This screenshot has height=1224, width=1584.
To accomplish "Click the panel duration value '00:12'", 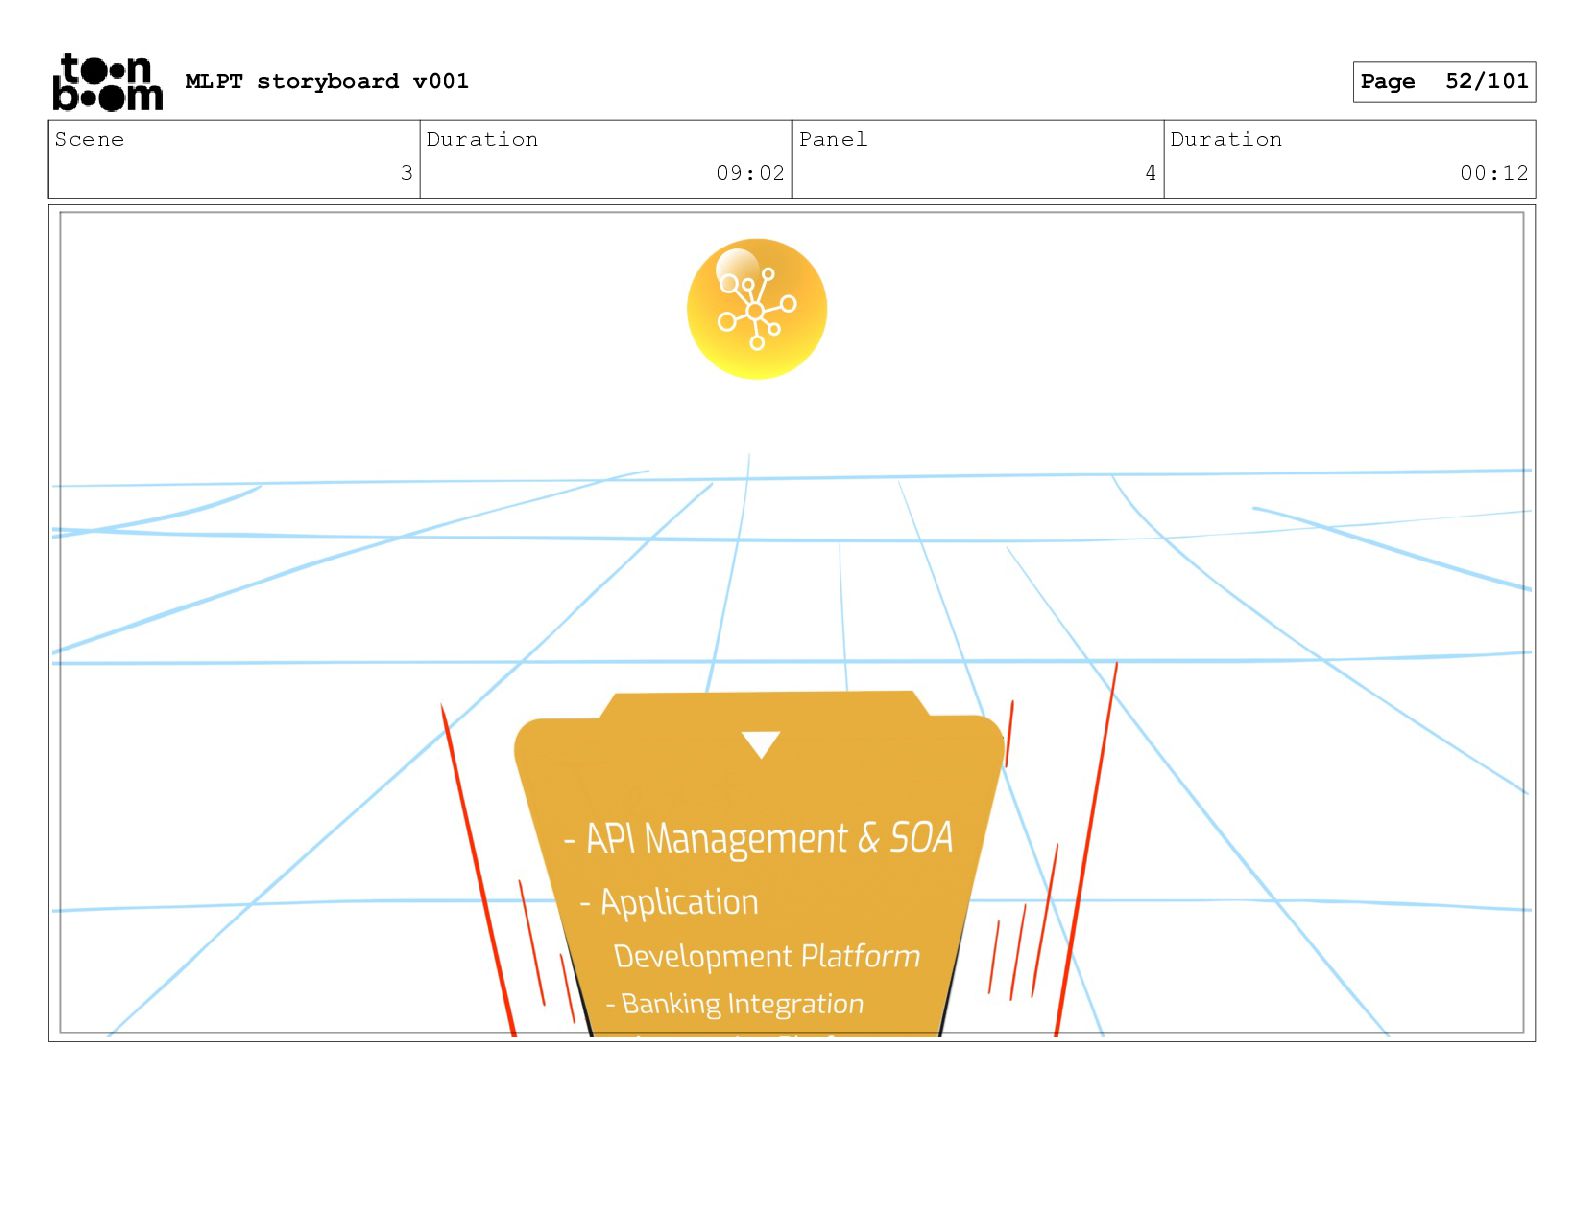I will click(1494, 173).
